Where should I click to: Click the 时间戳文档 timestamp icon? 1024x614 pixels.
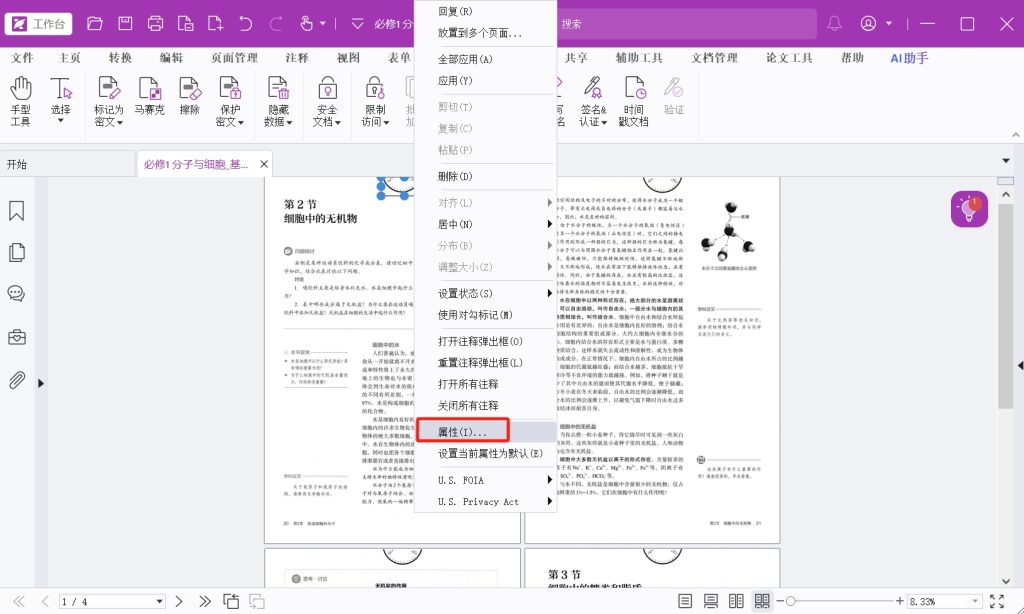click(633, 100)
